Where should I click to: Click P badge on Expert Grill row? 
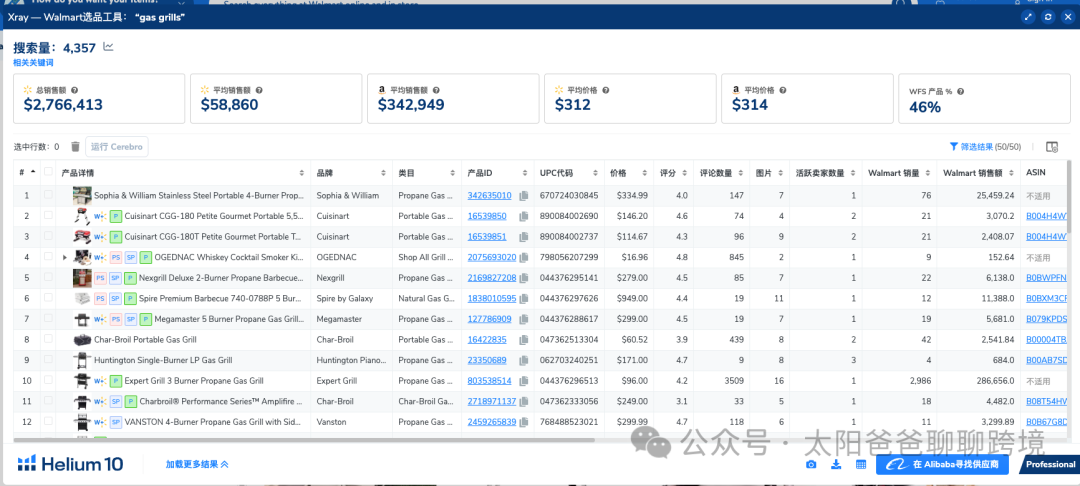coord(116,381)
